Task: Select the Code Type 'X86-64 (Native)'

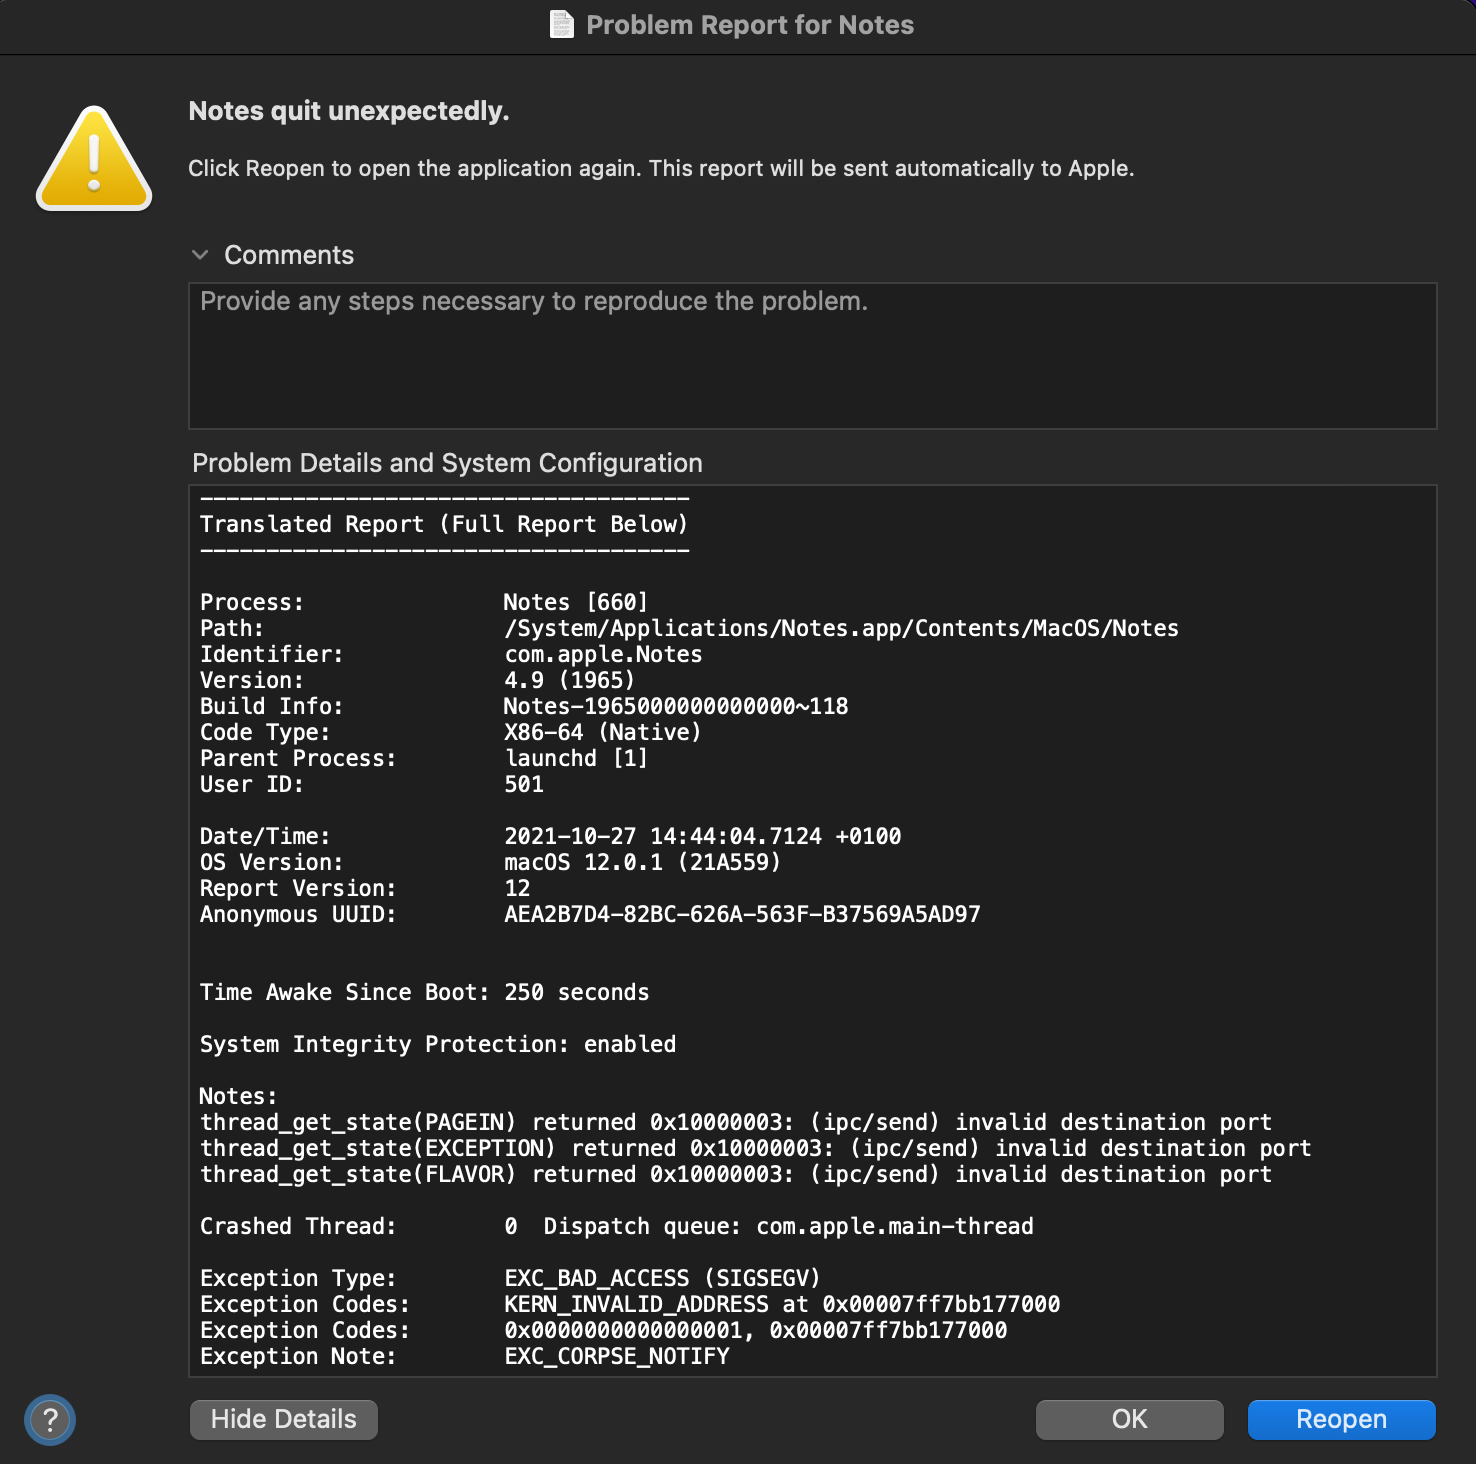Action: [603, 732]
